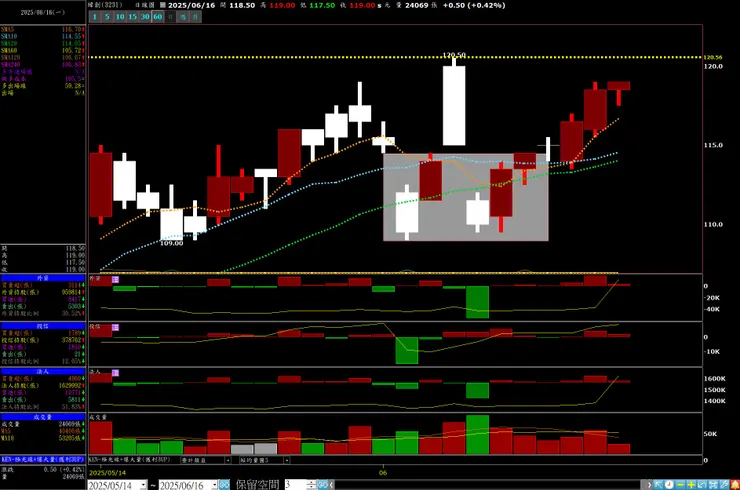Click the 120.50 high price label on chart
This screenshot has width=740, height=490.
click(454, 55)
